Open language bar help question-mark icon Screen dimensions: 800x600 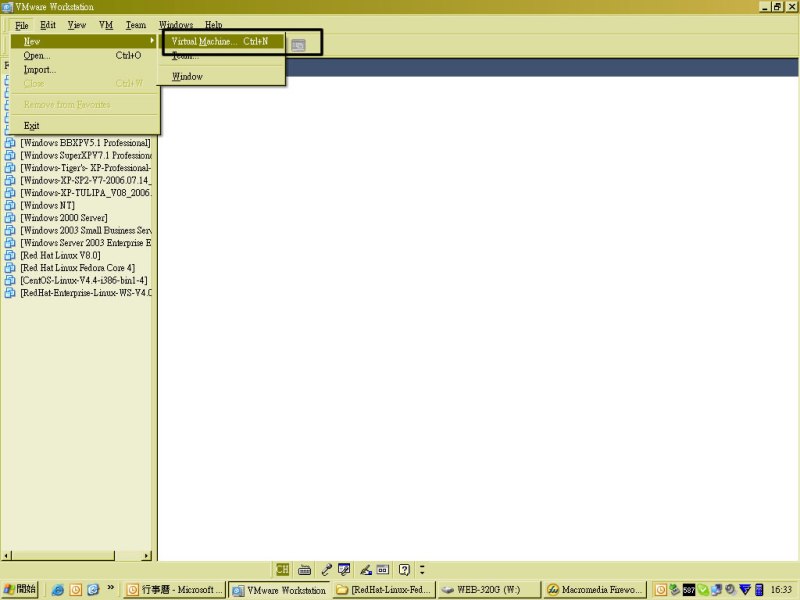point(404,569)
